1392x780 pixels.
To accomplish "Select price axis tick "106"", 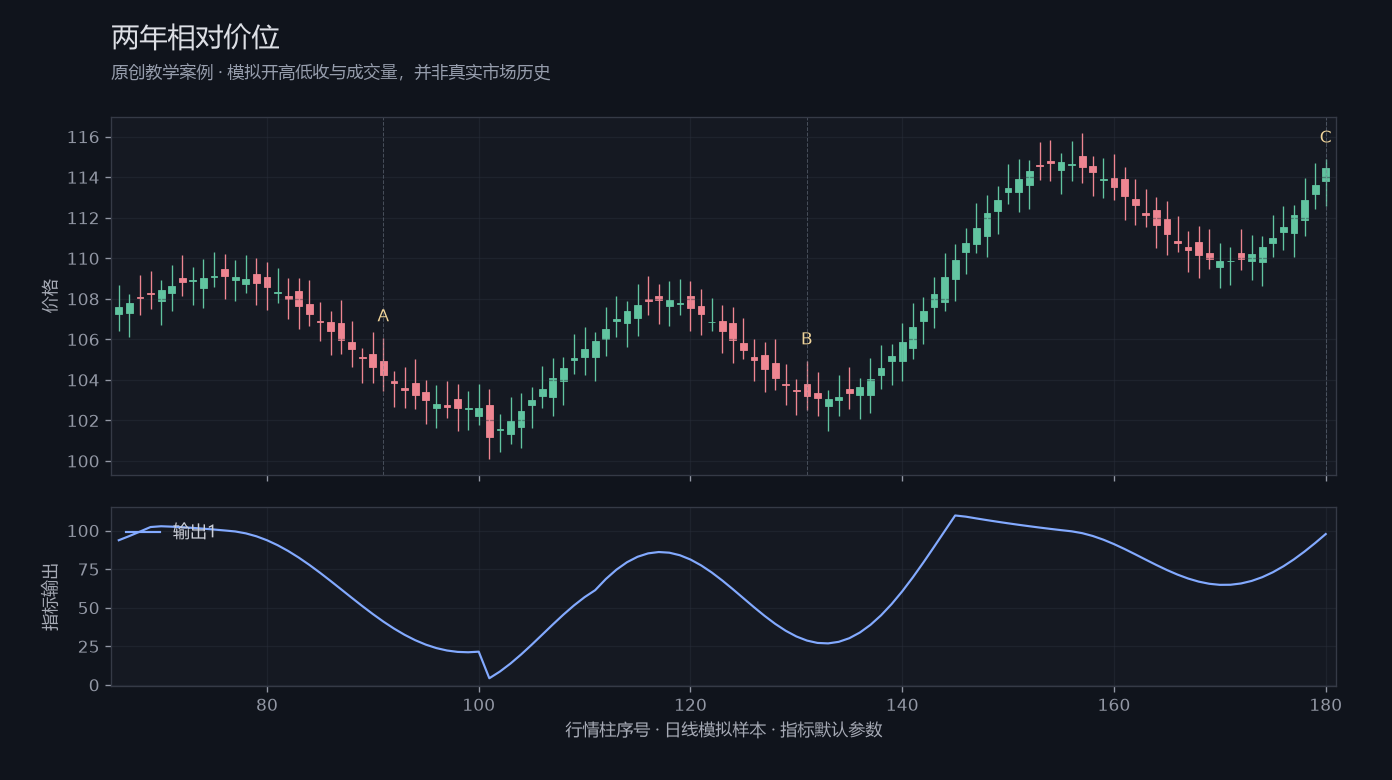I will pyautogui.click(x=84, y=340).
